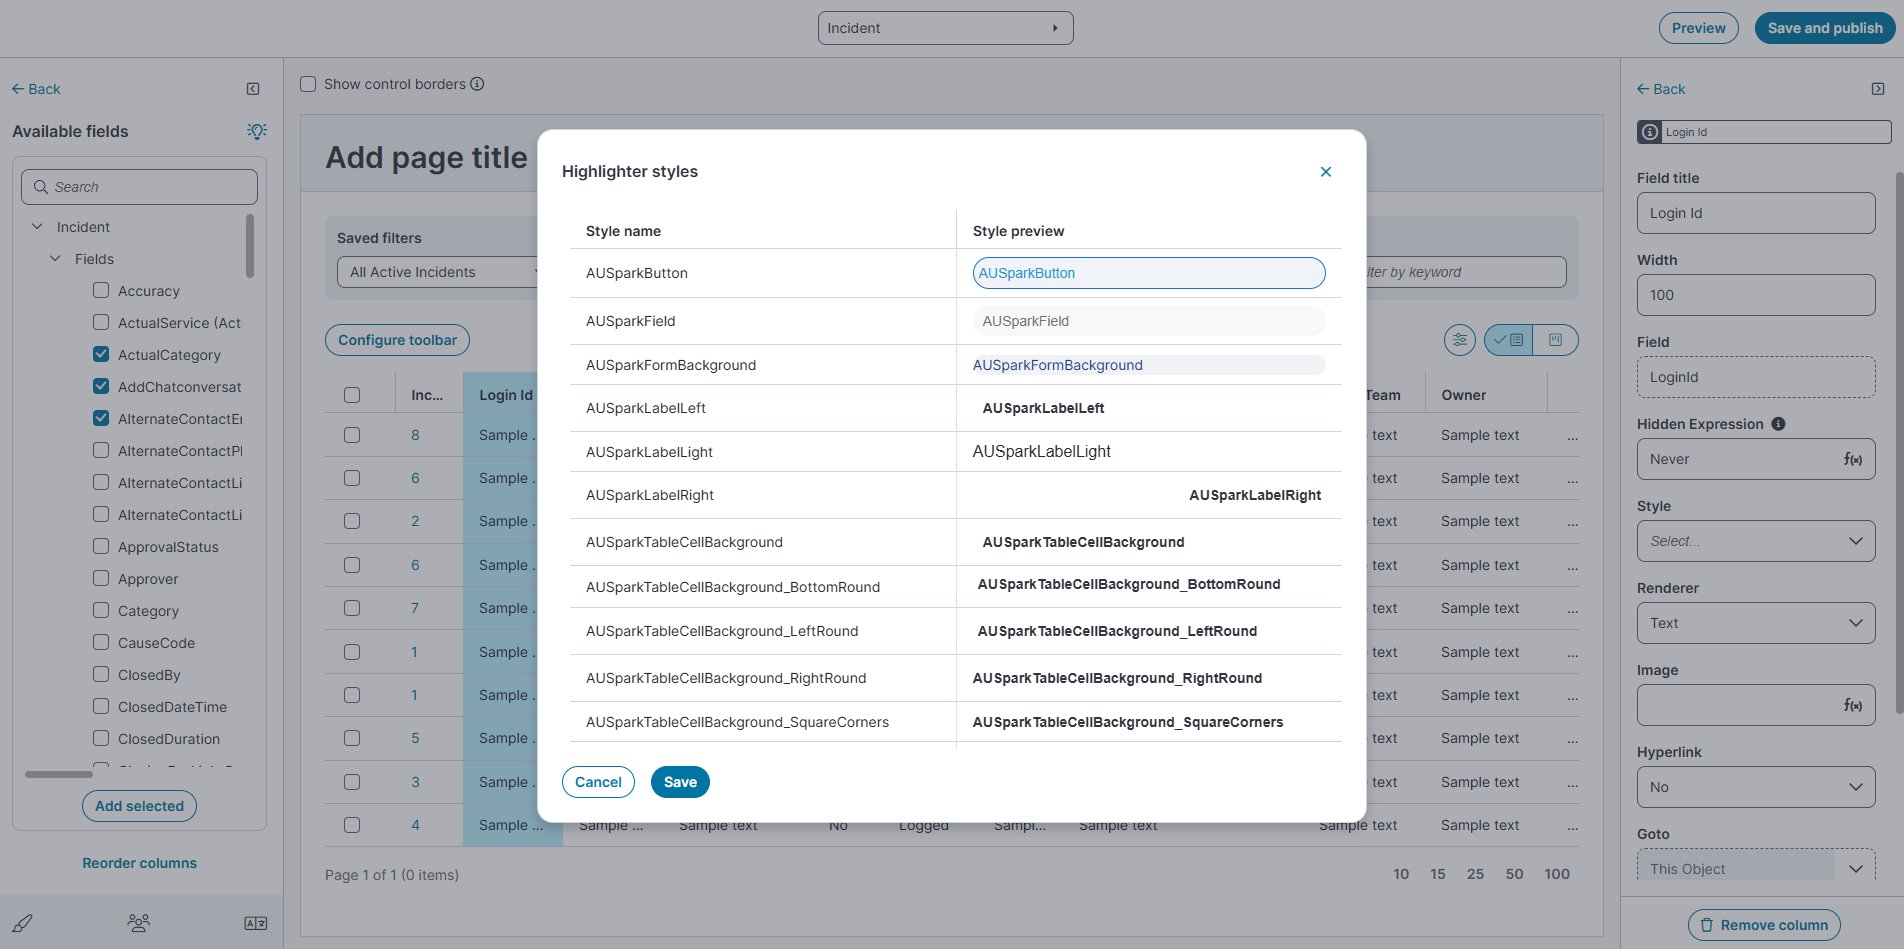Collapse the right properties panel

coord(1878,89)
